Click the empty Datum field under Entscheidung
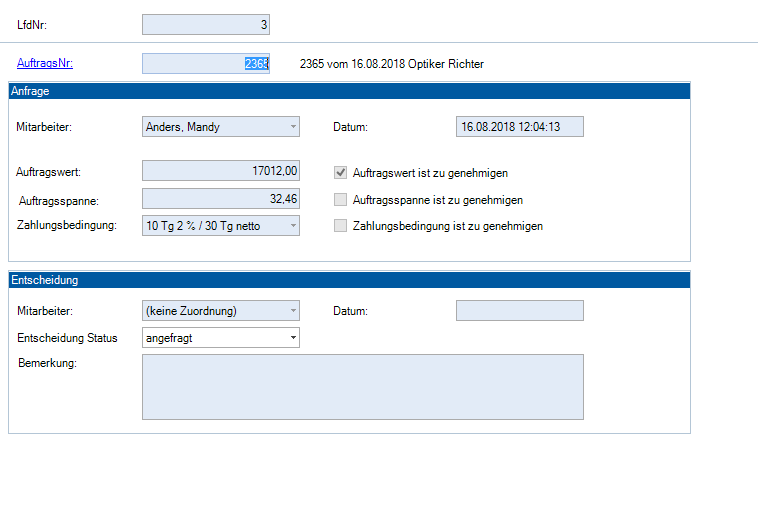 click(x=519, y=311)
